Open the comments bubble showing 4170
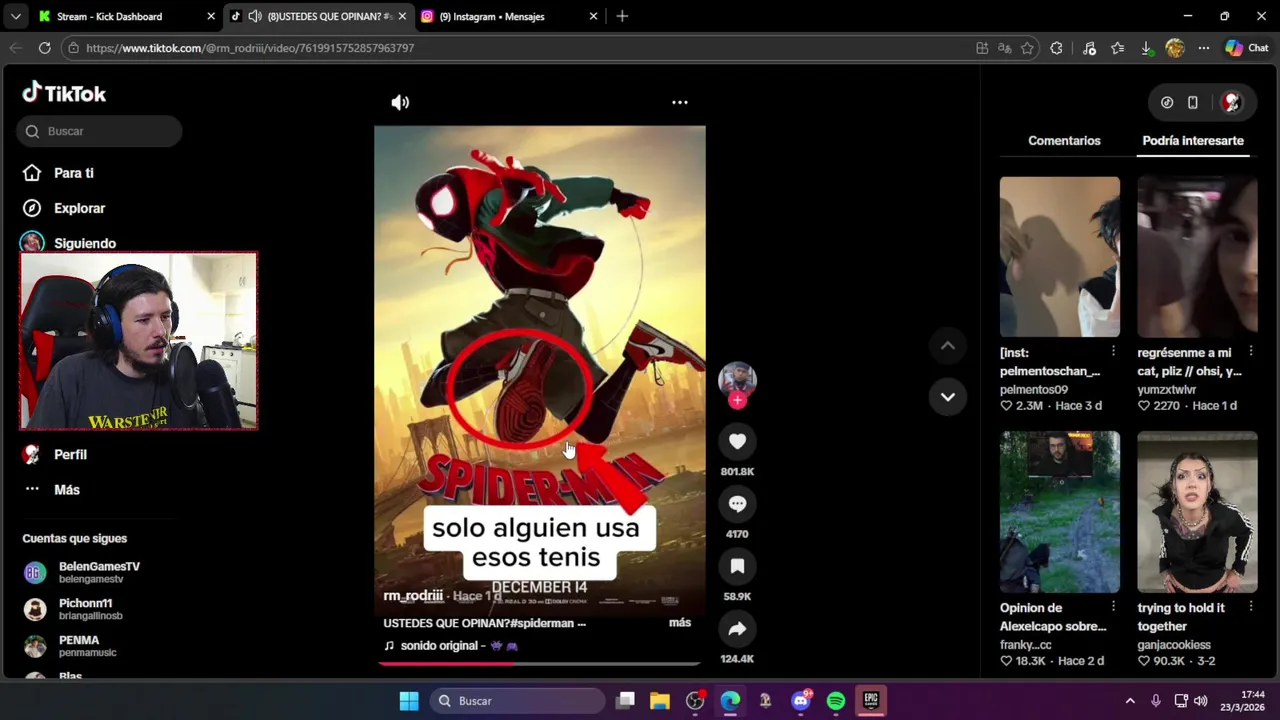Screen dimensions: 1280x720 737,504
